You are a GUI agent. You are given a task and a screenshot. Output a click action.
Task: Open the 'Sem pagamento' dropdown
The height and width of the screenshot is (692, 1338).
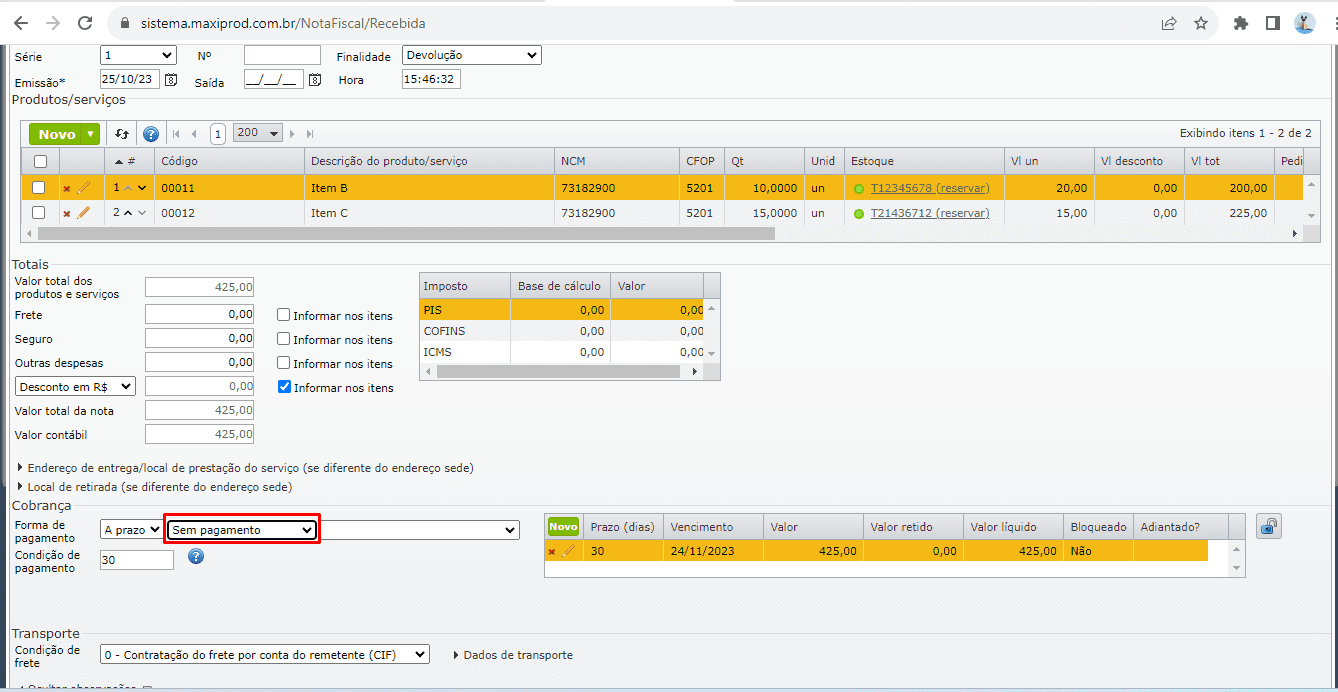(x=242, y=530)
